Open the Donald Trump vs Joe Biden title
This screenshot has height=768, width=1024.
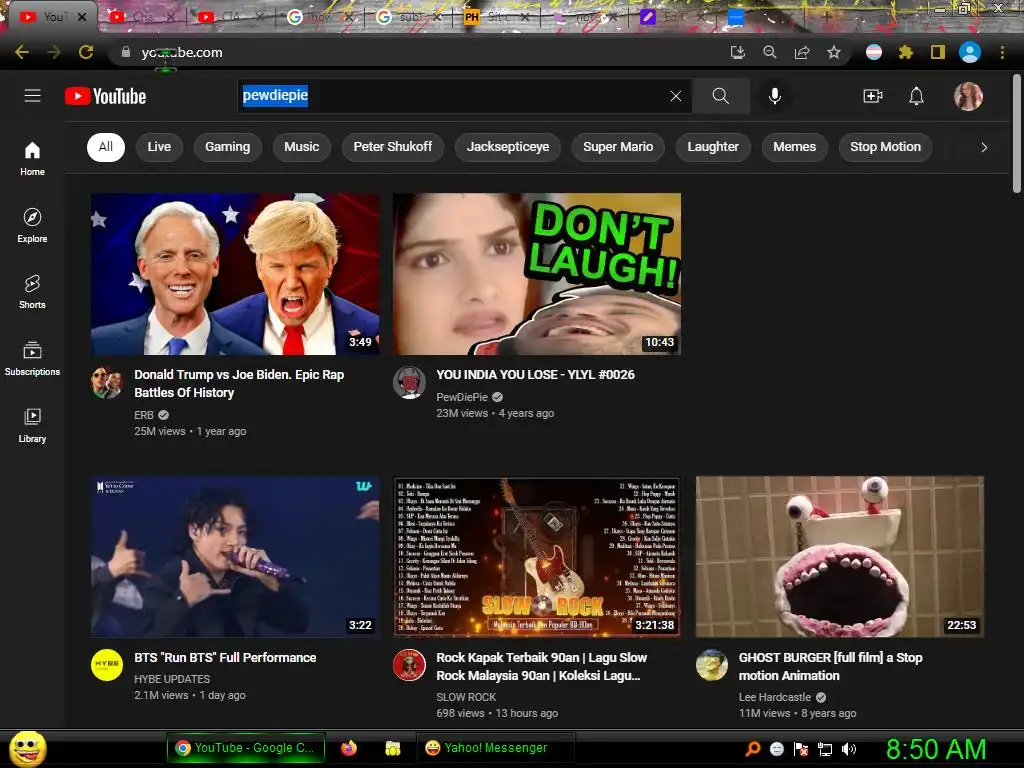coord(239,383)
